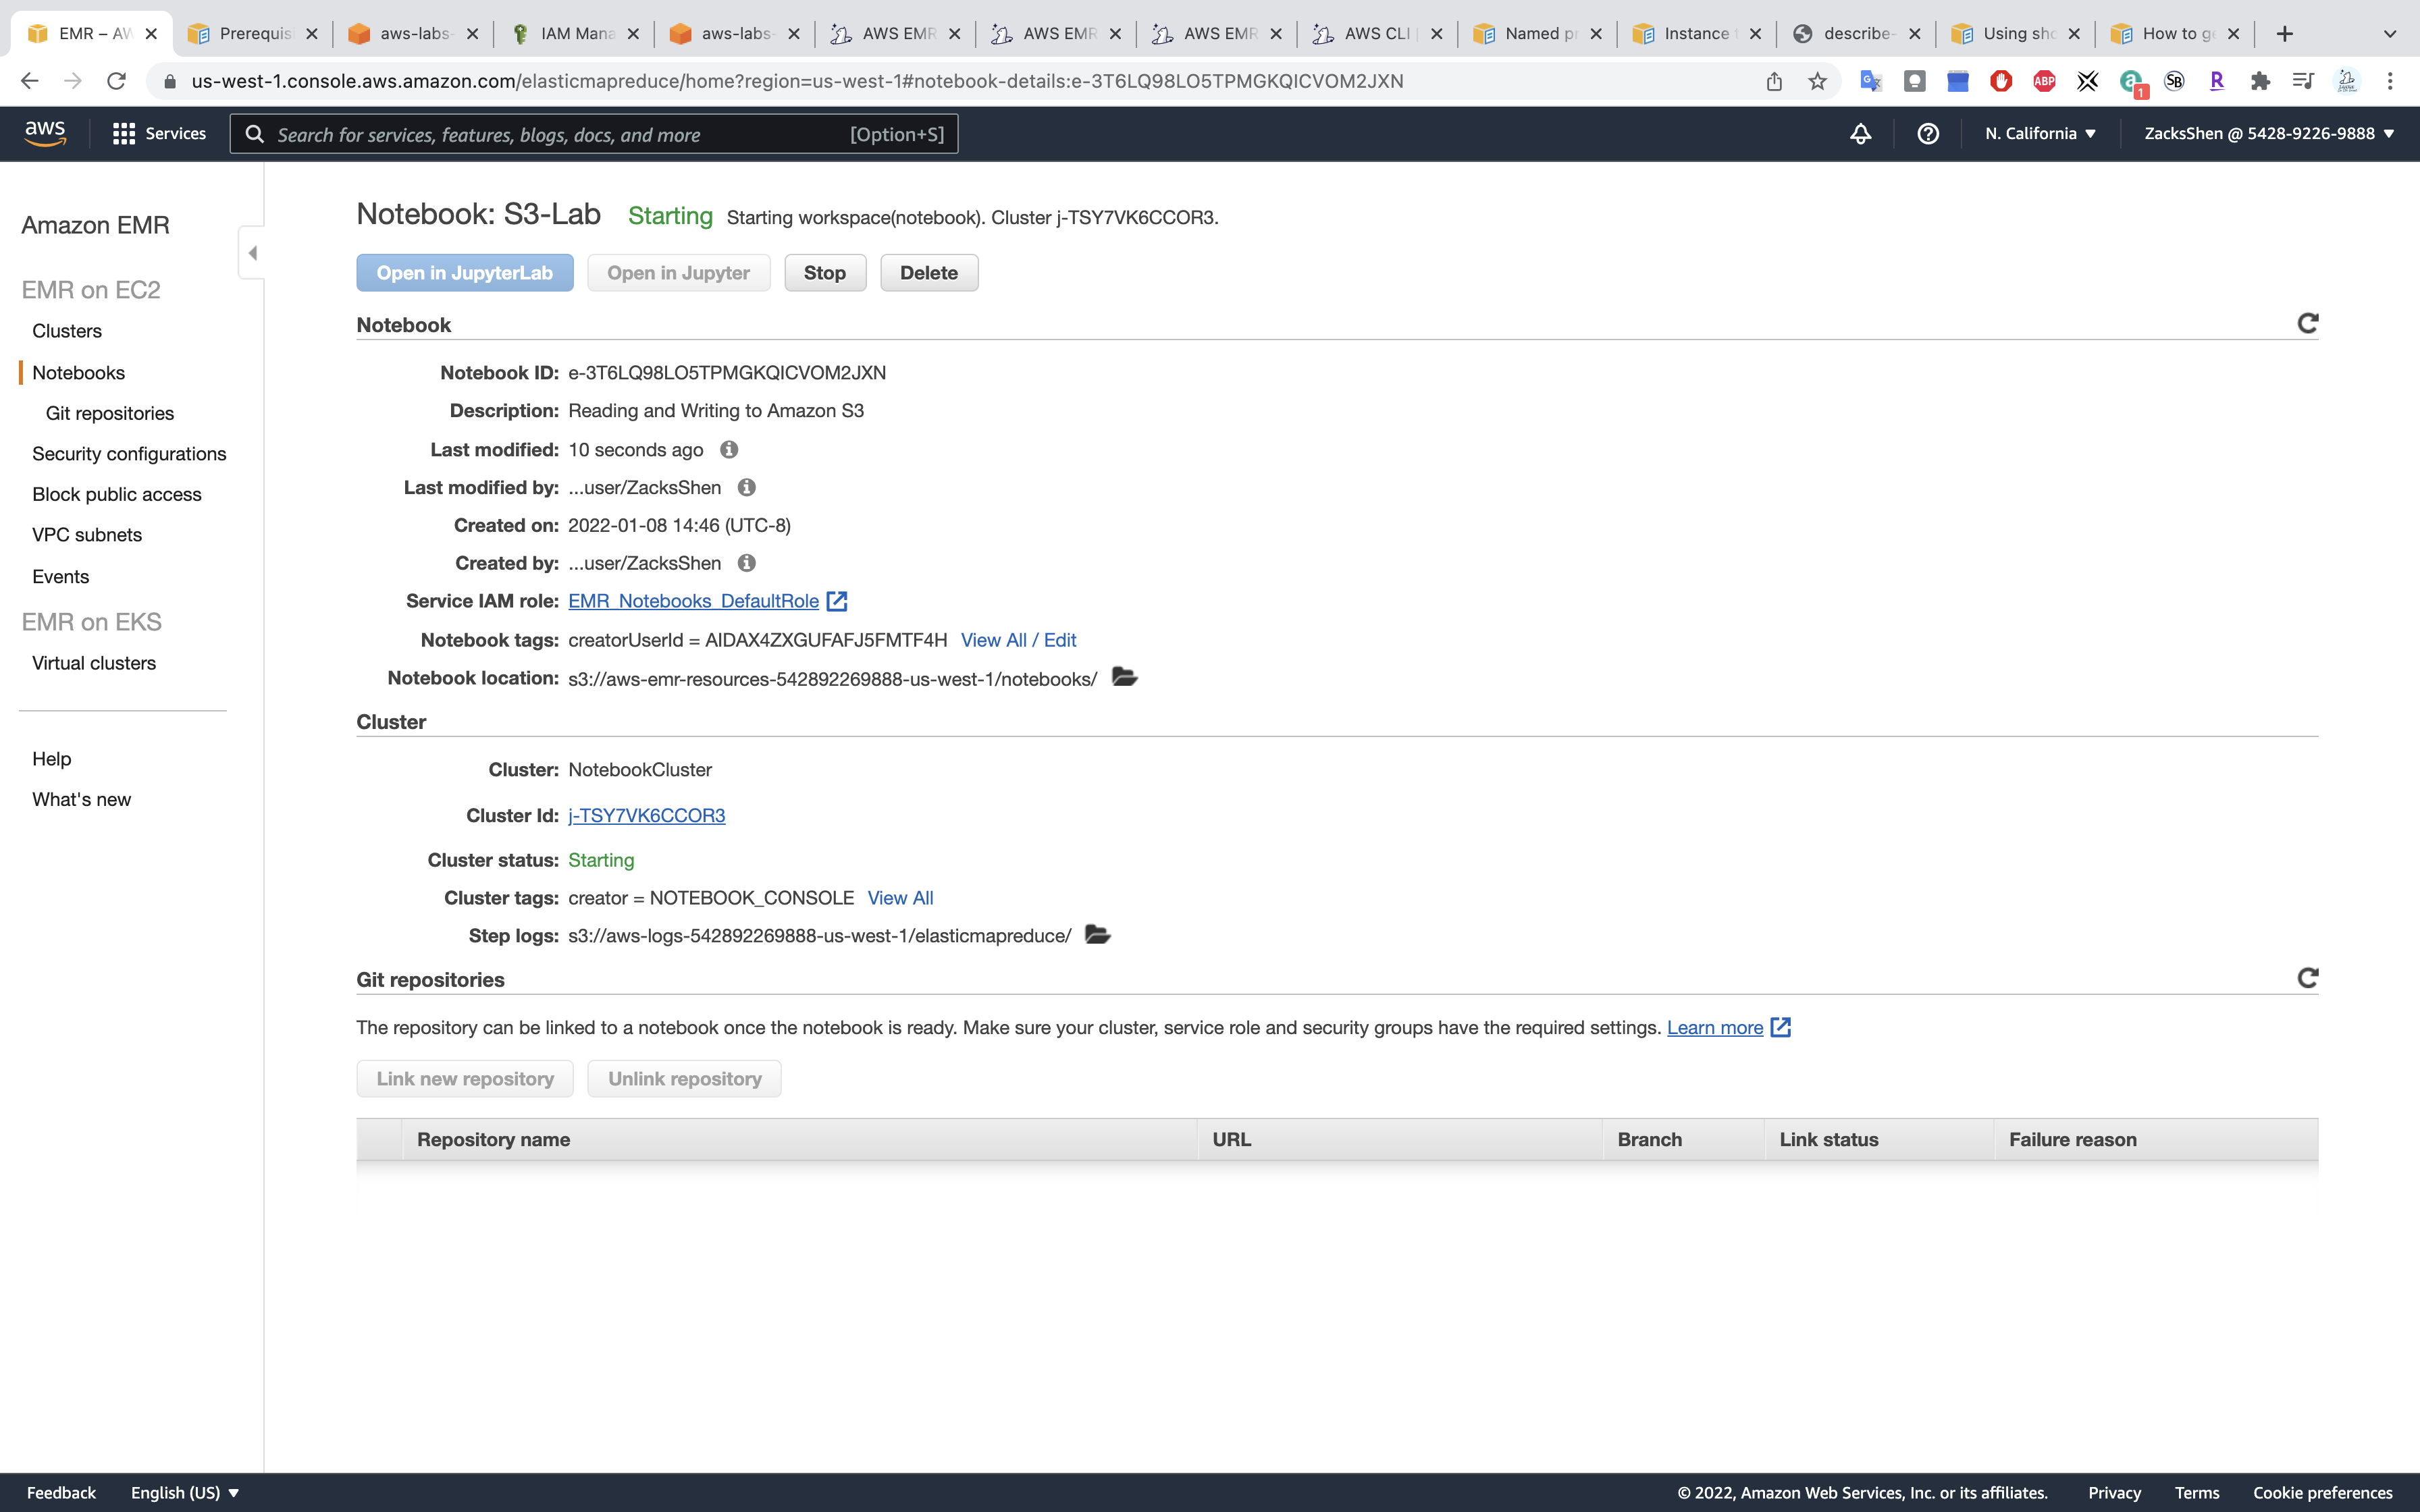Click the info icon next to Last modified
The width and height of the screenshot is (2420, 1512).
729,450
